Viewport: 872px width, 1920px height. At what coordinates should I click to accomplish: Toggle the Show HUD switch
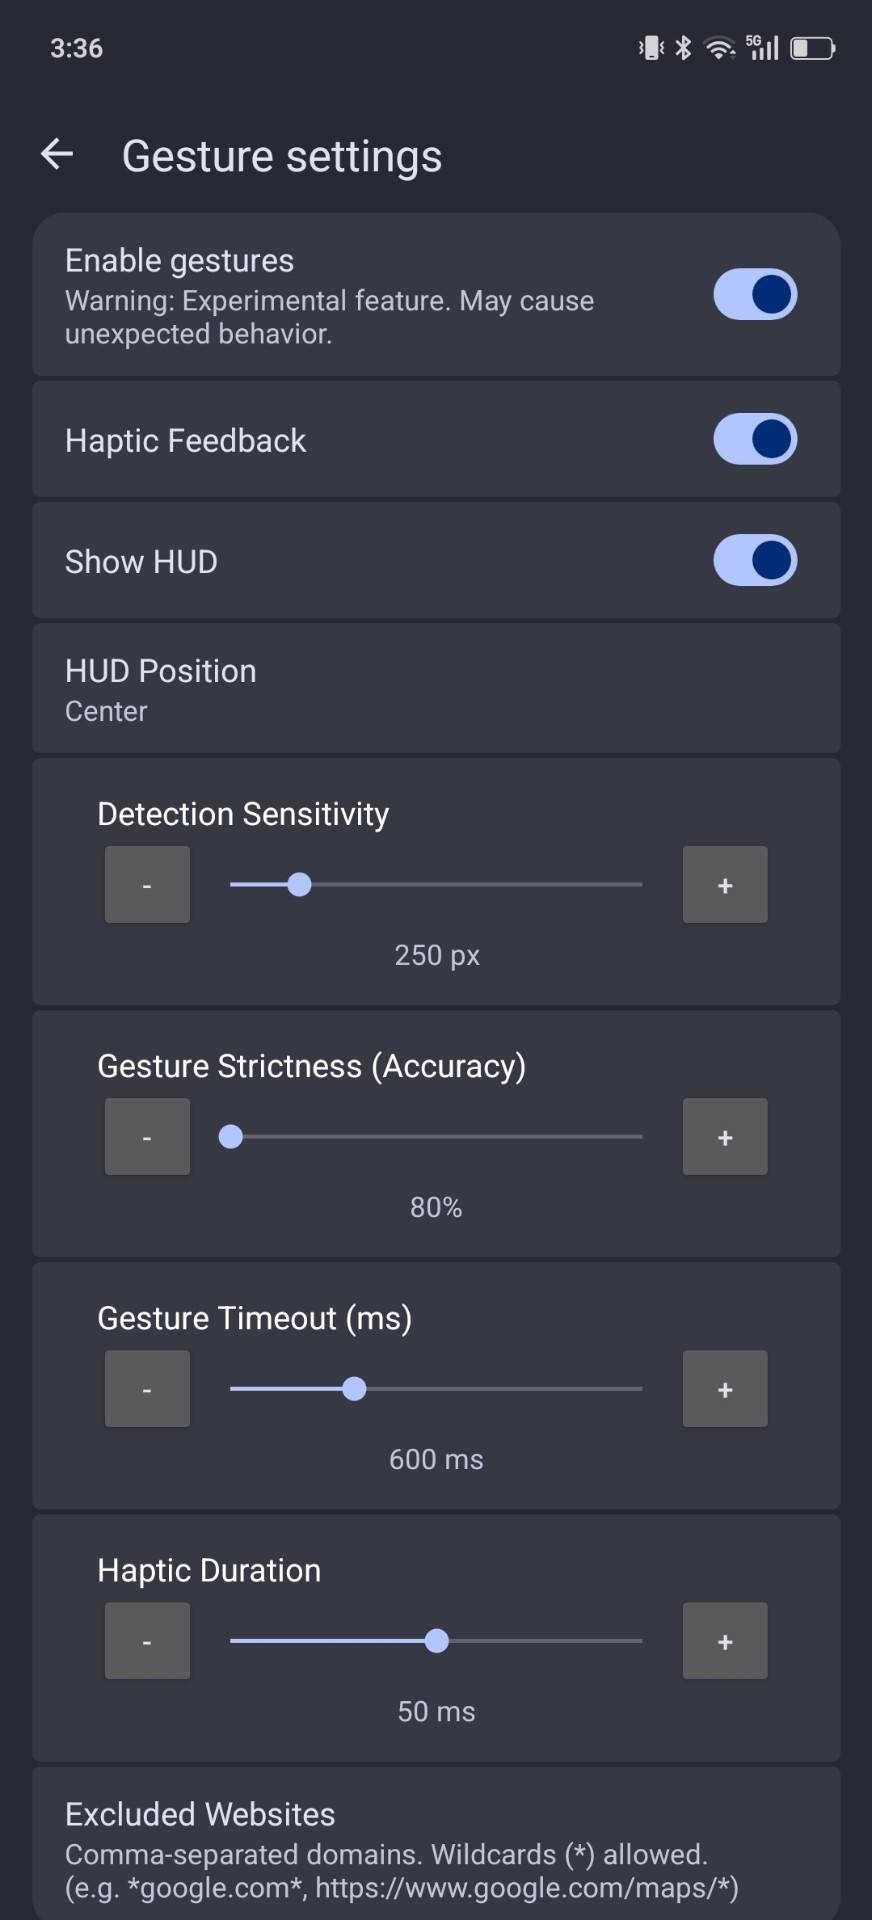coord(754,560)
